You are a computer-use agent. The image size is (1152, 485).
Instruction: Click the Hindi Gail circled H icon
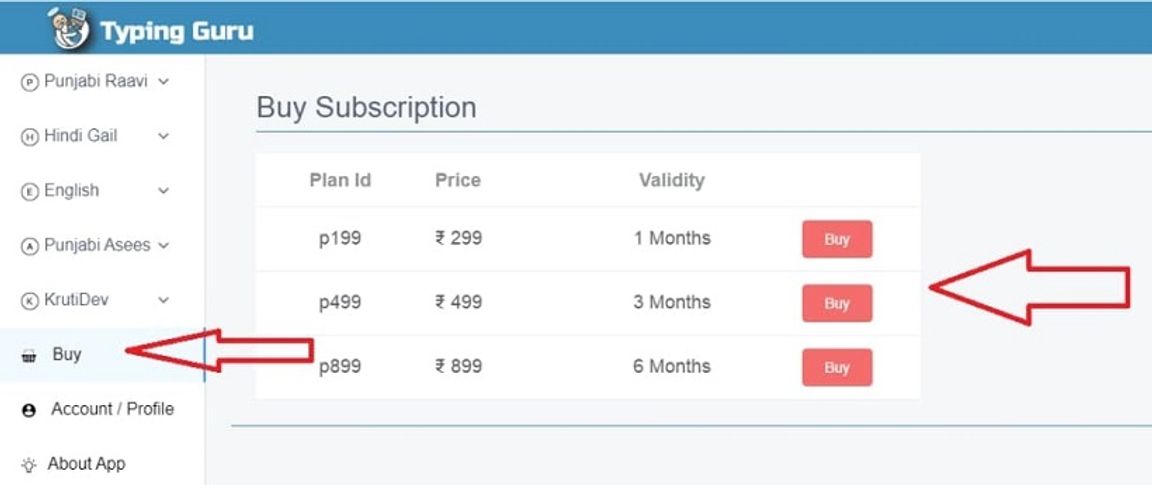tap(29, 137)
